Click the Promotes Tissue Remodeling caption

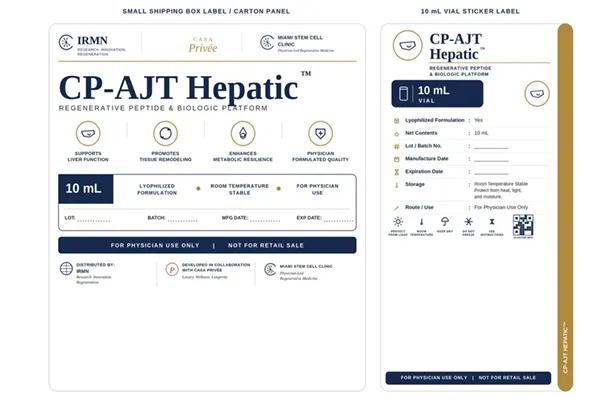pos(165,156)
